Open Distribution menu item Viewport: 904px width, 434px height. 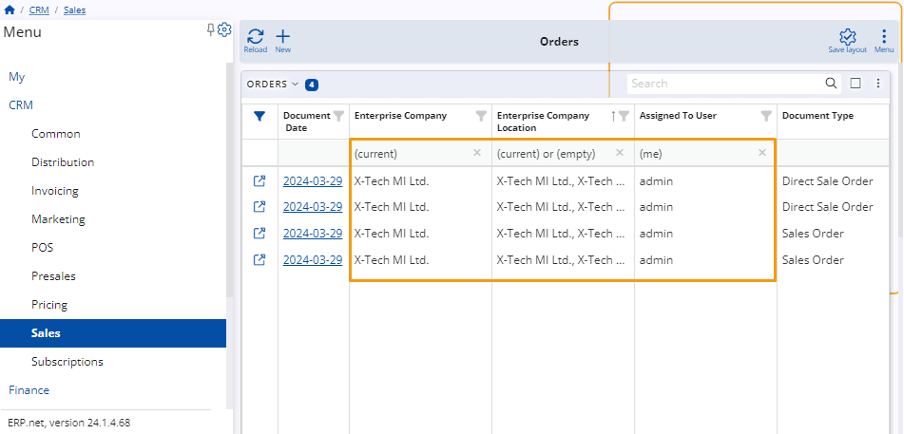click(x=63, y=162)
